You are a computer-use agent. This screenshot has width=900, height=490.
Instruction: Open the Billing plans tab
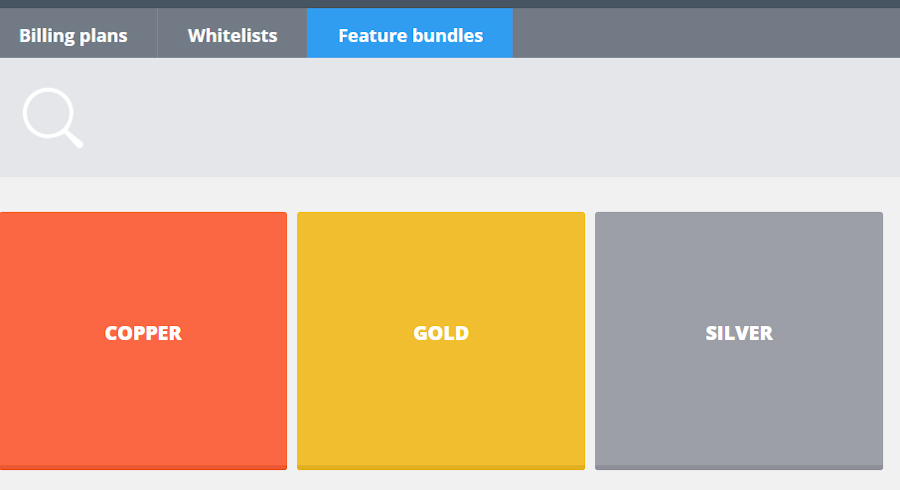74,36
